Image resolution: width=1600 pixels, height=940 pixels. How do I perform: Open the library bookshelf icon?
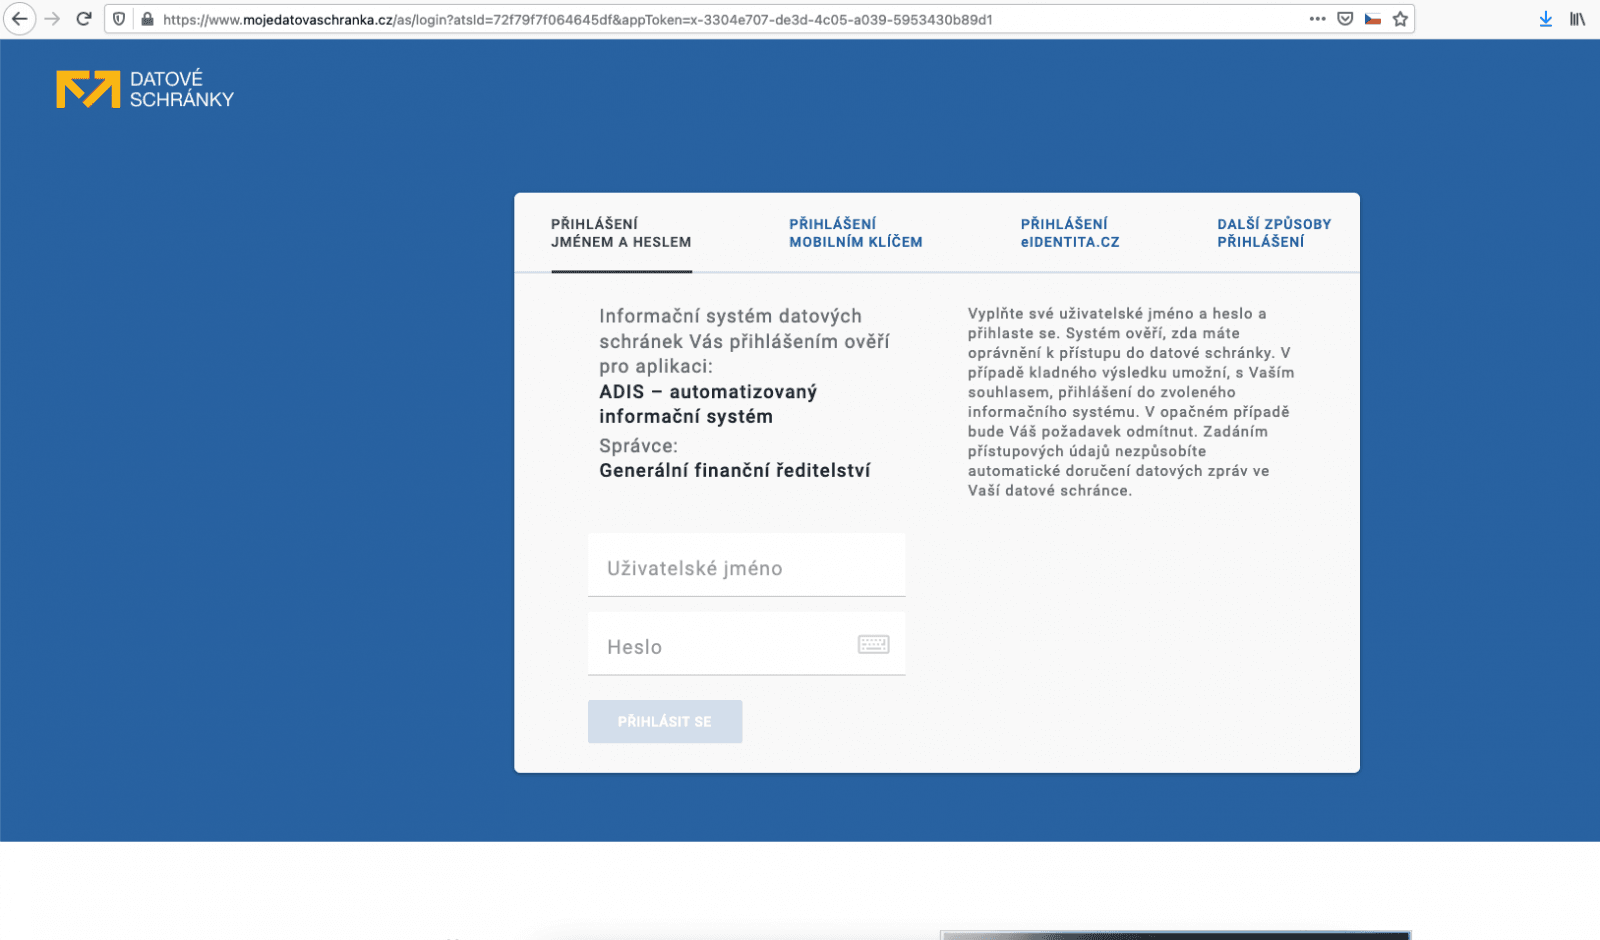tap(1577, 19)
